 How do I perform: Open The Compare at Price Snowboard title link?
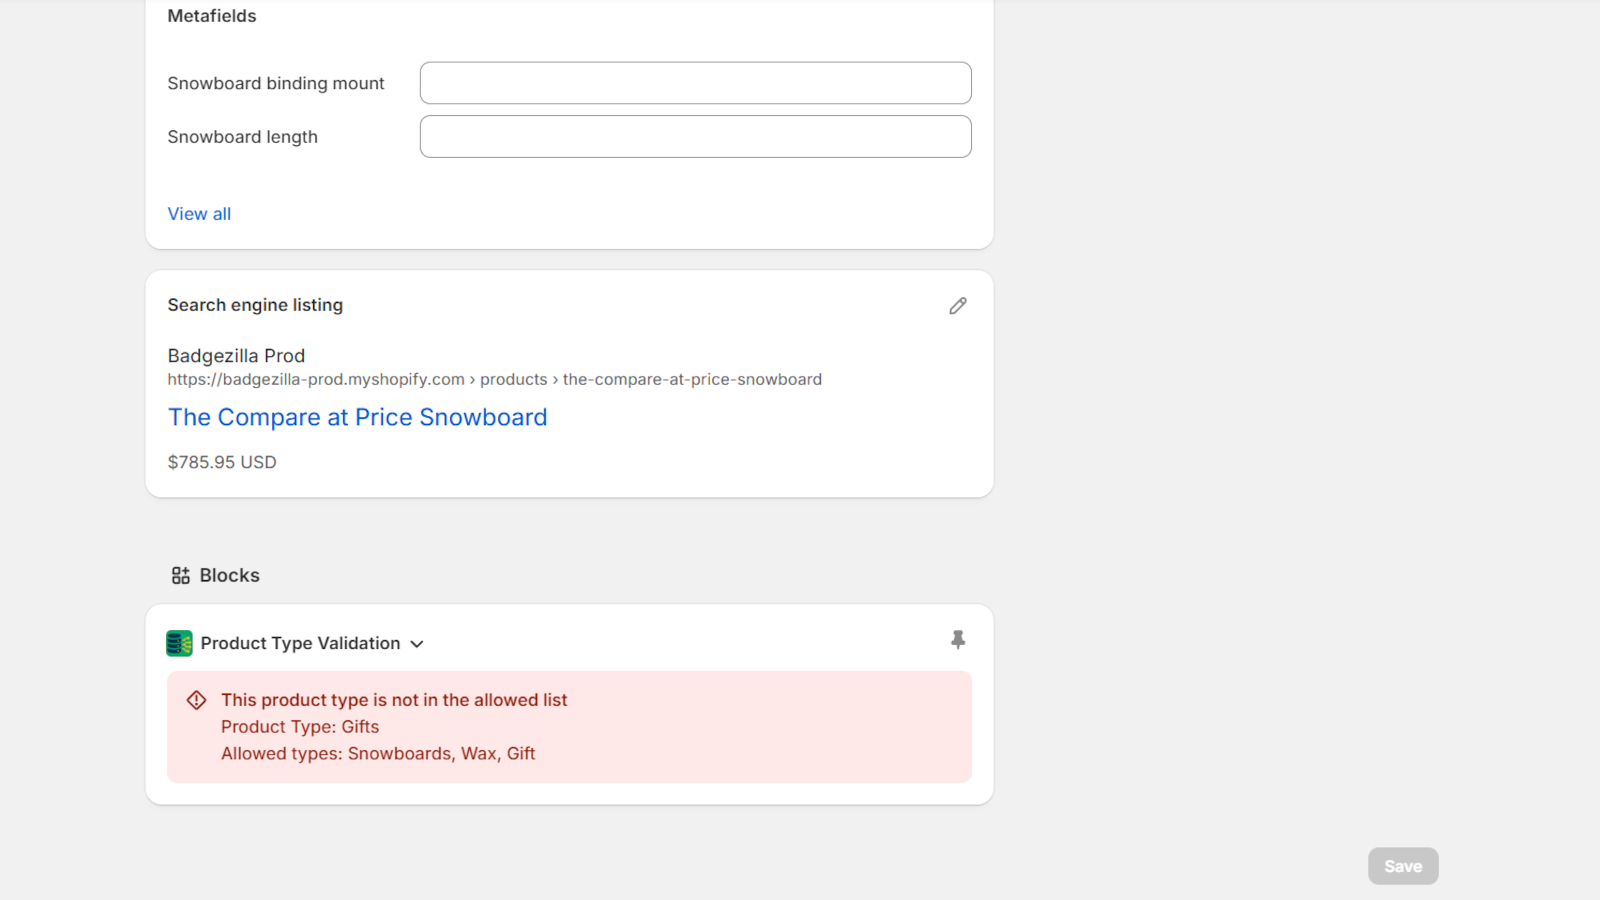point(357,417)
